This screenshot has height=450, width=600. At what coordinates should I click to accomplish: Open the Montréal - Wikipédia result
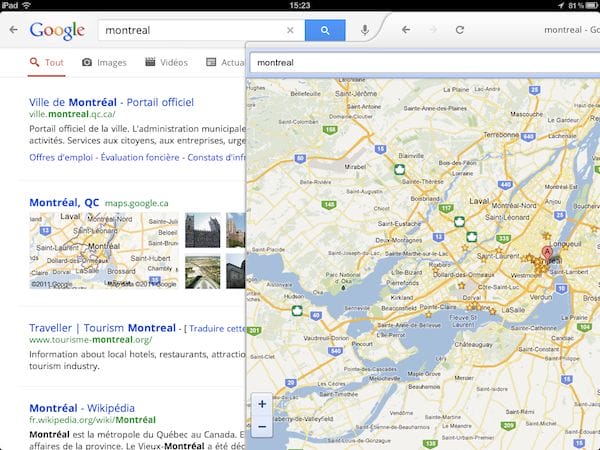(82, 408)
